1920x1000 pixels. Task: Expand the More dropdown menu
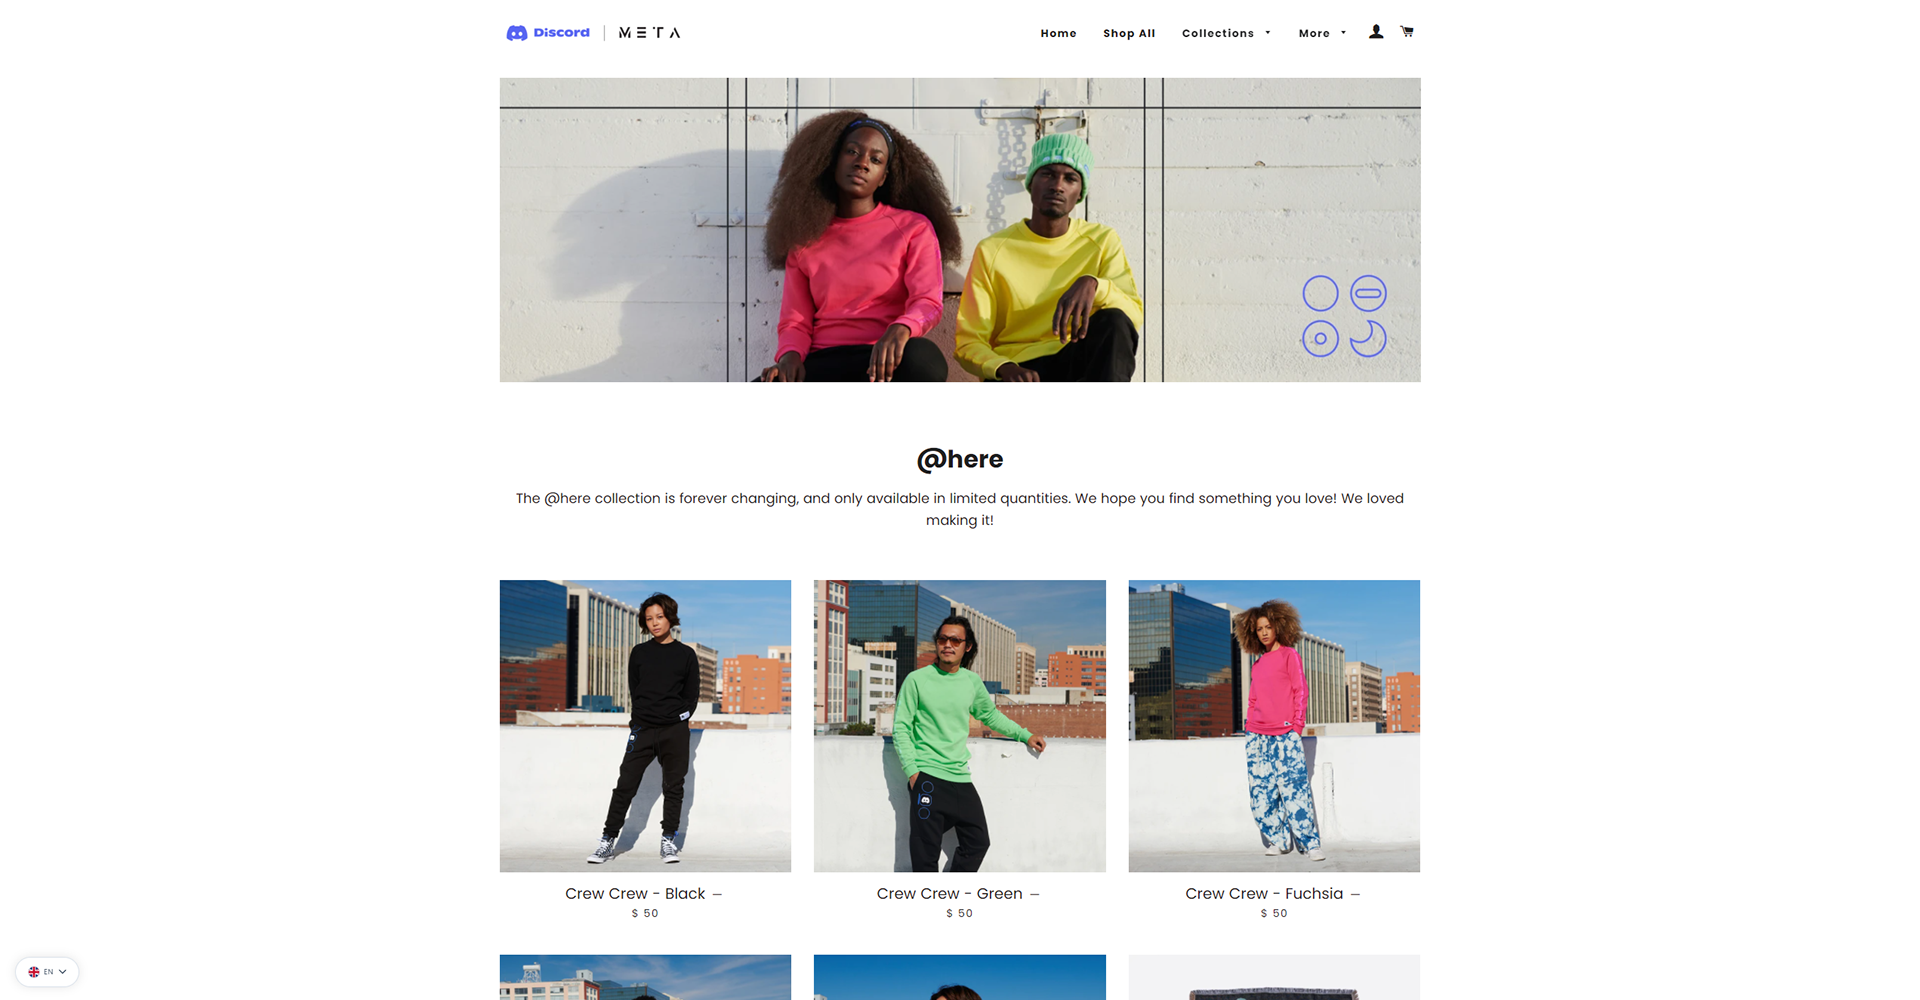[x=1322, y=33]
